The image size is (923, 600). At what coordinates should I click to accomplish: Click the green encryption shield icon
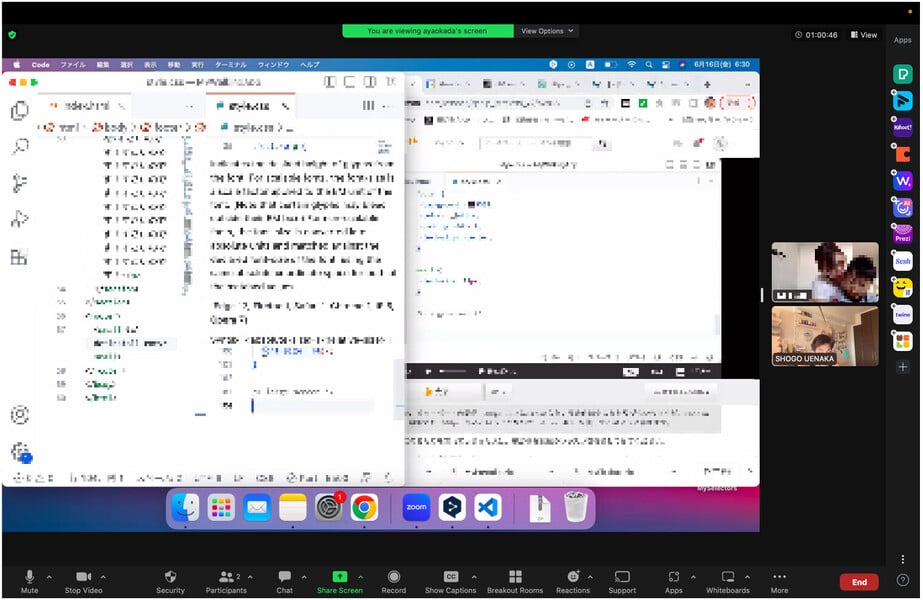click(12, 34)
